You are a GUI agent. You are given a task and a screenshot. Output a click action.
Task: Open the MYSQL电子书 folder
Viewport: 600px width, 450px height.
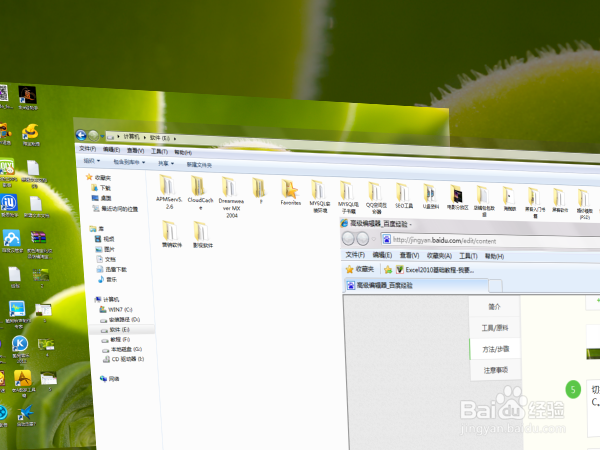pos(348,197)
